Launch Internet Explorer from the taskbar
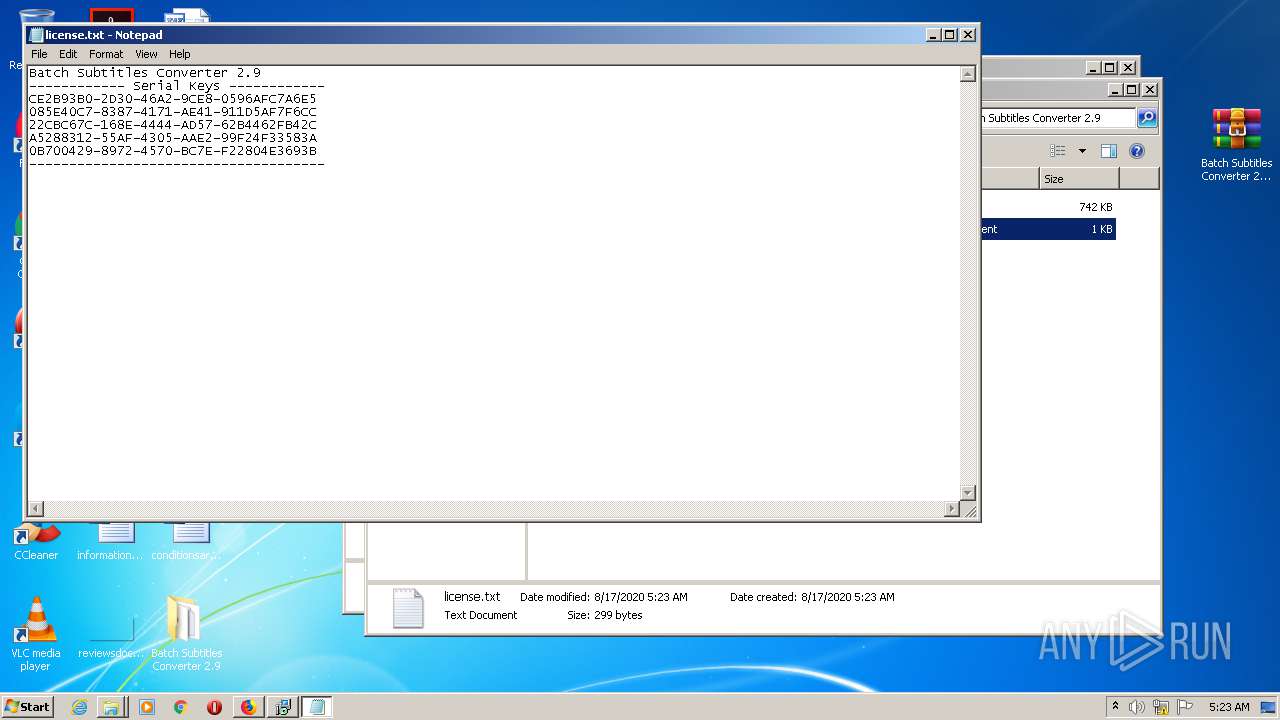 coord(79,707)
